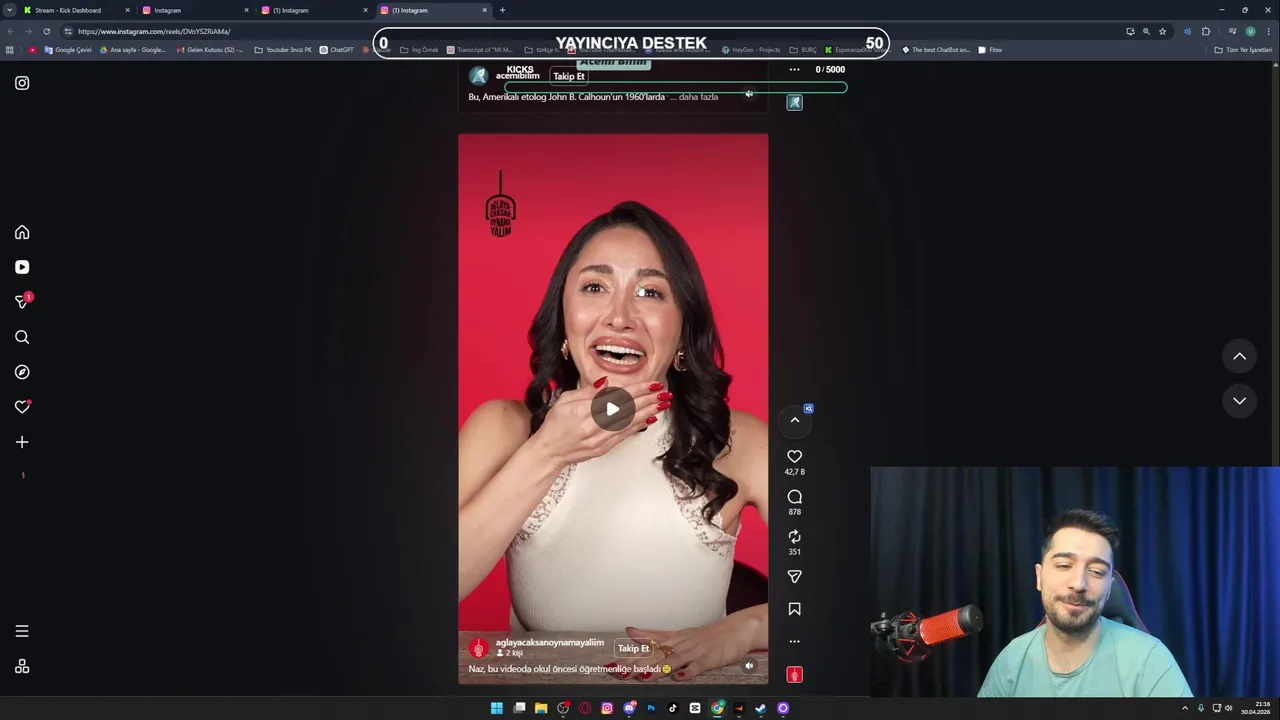
Task: Bookmark this page with star icon
Action: (1162, 31)
